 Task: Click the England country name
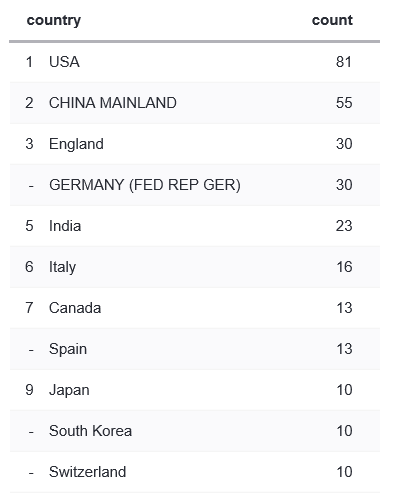[x=76, y=144]
